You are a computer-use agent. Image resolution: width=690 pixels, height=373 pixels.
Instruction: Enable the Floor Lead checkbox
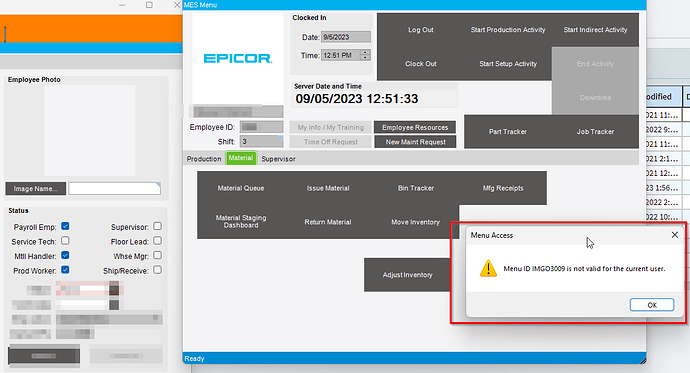pyautogui.click(x=158, y=241)
